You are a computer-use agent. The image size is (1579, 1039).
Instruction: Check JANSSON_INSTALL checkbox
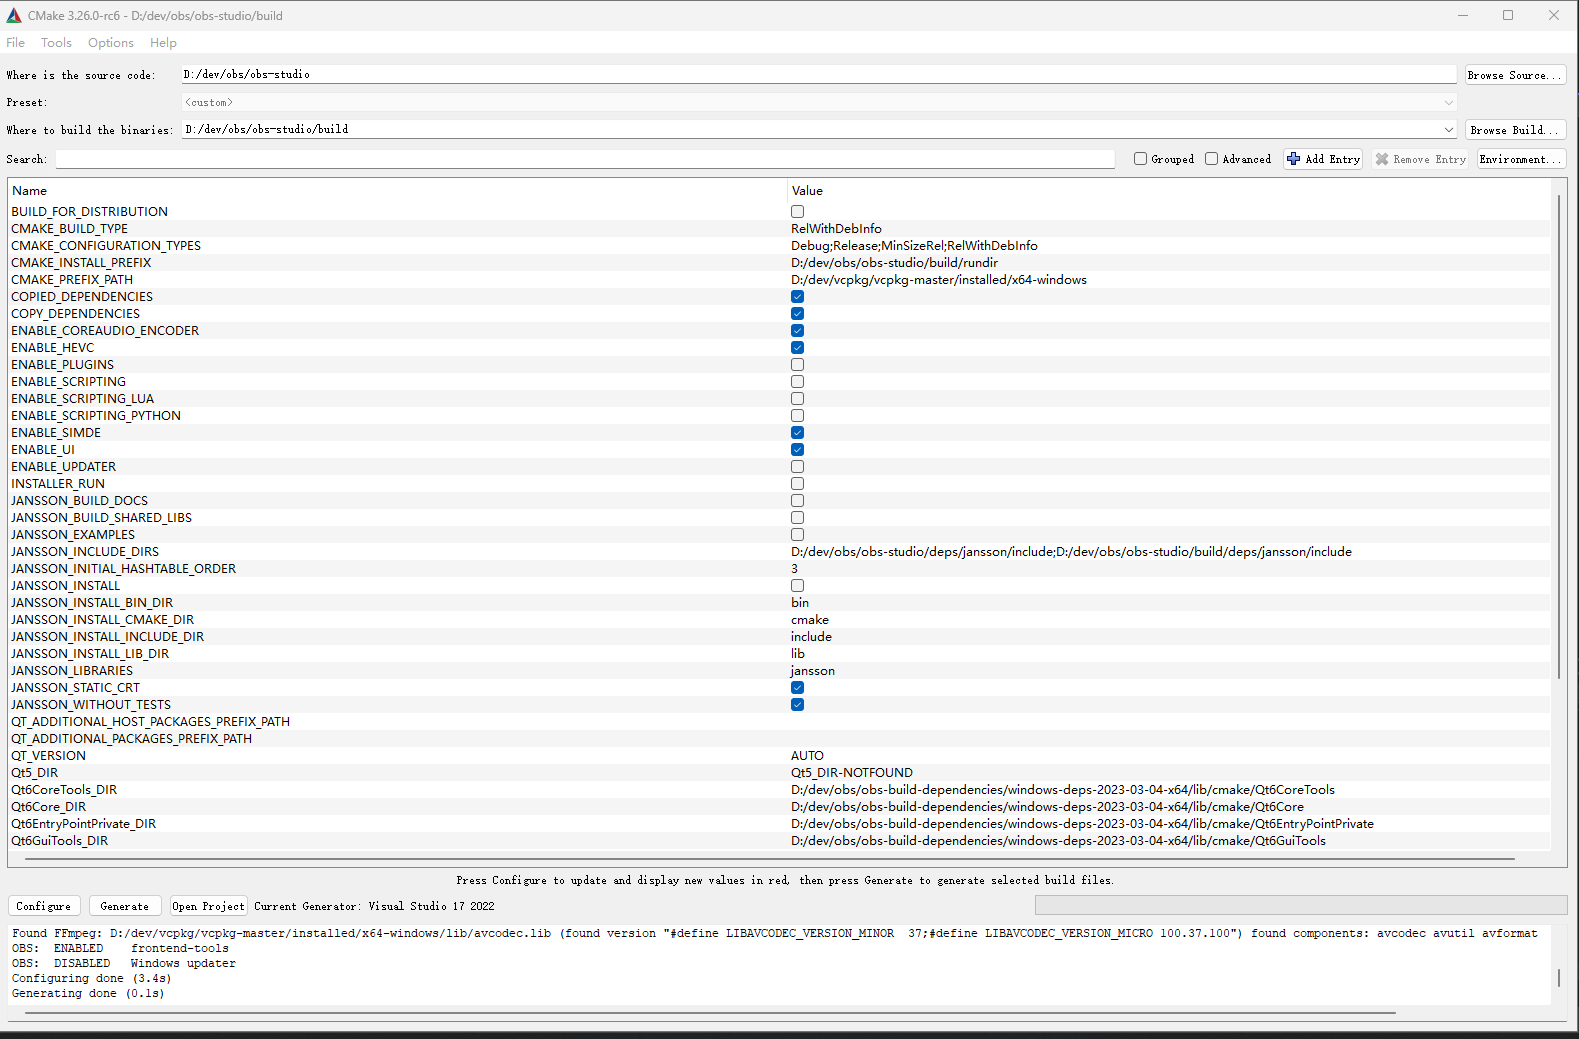tap(797, 586)
